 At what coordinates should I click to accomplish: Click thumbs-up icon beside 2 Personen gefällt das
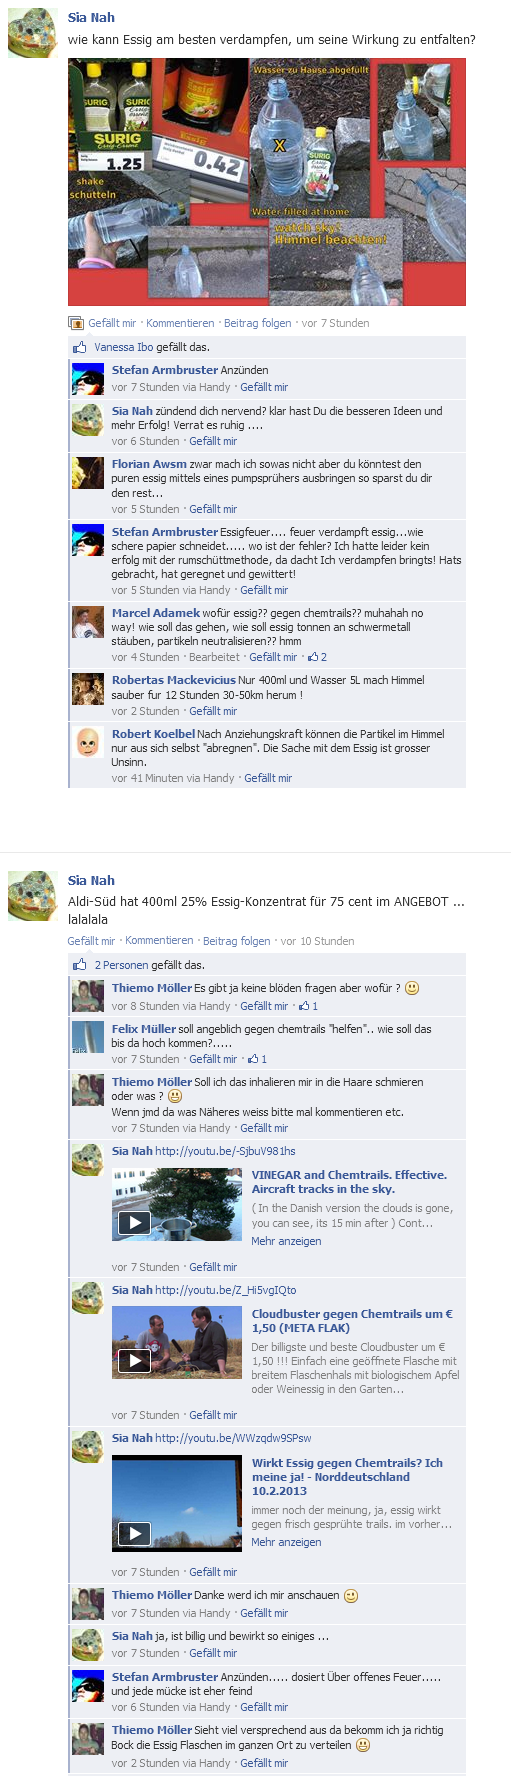coord(79,965)
